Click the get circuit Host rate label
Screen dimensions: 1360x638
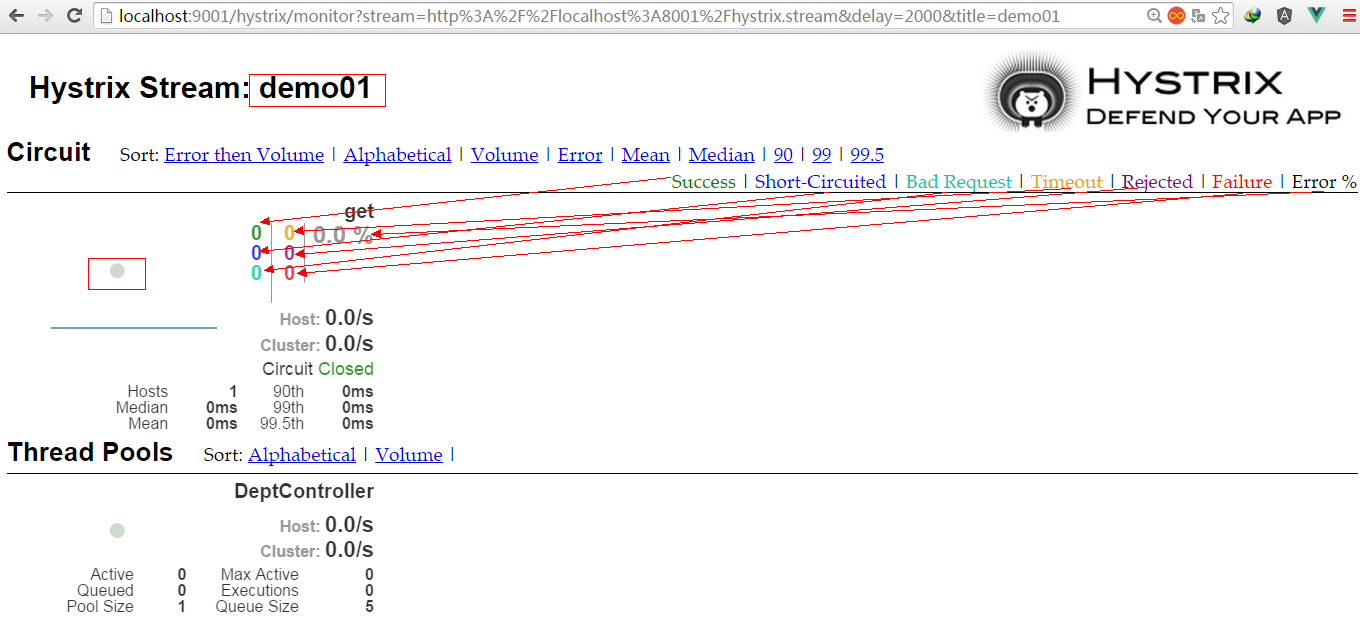click(x=300, y=320)
